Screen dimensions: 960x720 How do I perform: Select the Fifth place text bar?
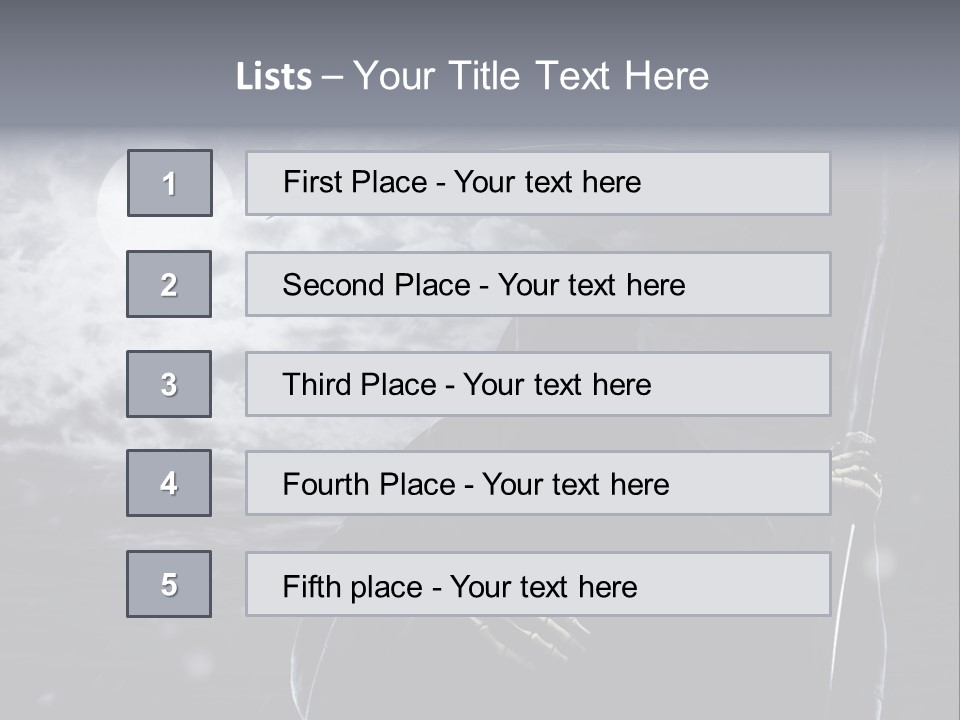click(538, 584)
